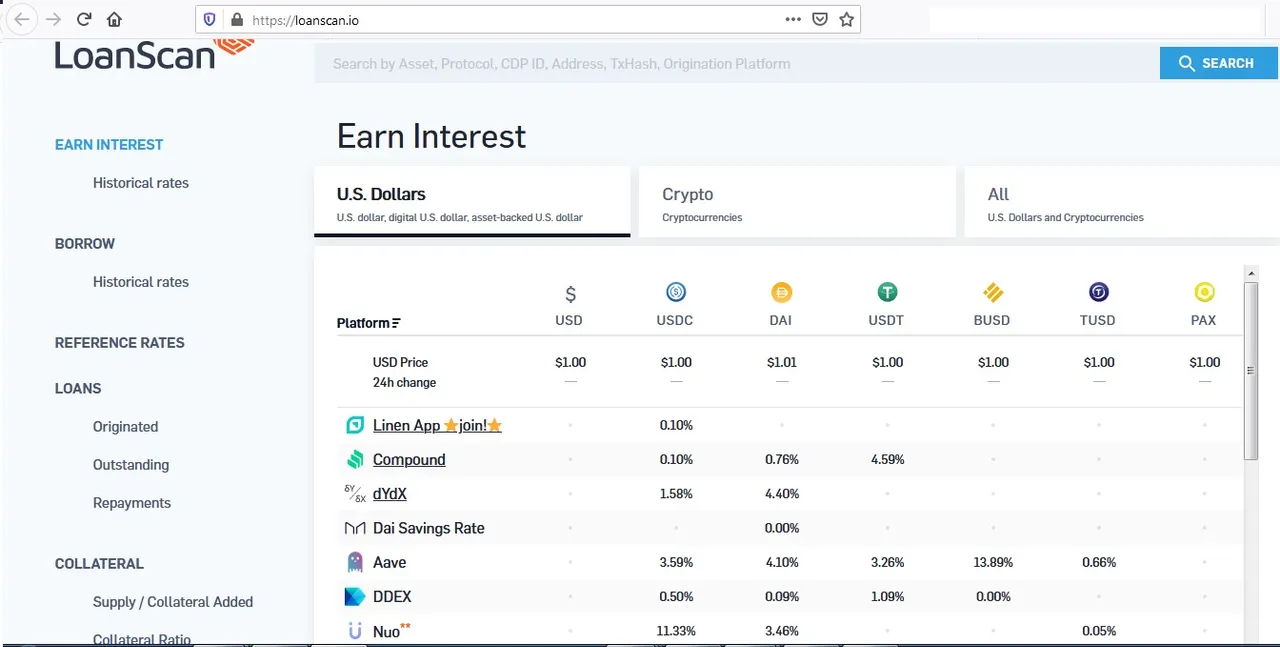Click DDEX USDT rate 1.09%

(887, 597)
